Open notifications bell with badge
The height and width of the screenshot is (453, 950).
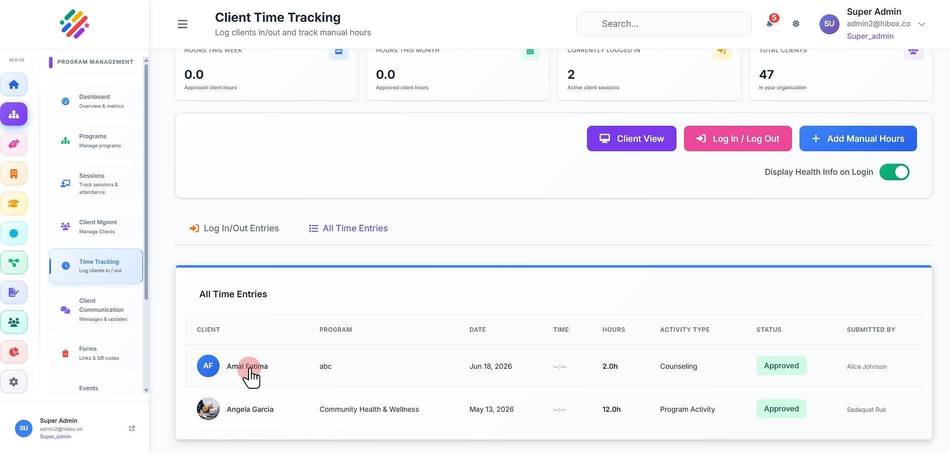pyautogui.click(x=771, y=22)
